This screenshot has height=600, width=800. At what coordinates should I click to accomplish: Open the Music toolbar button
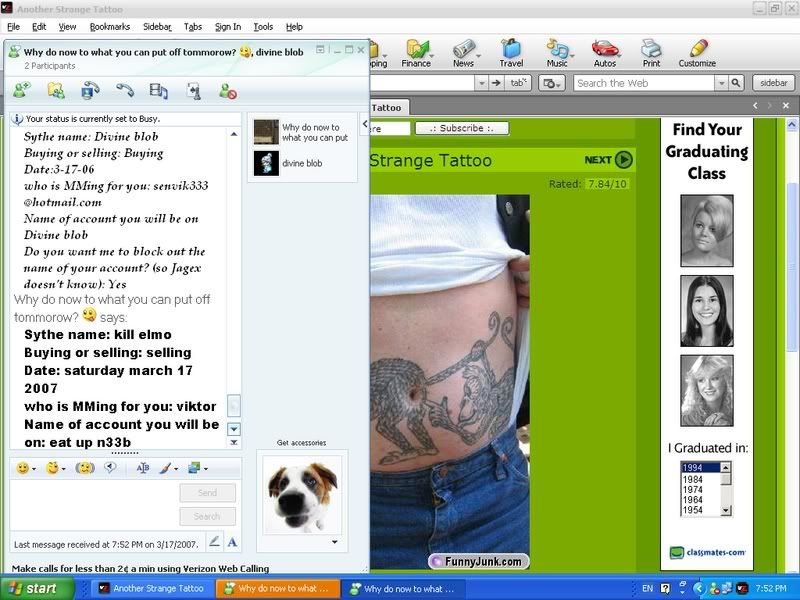pos(557,54)
